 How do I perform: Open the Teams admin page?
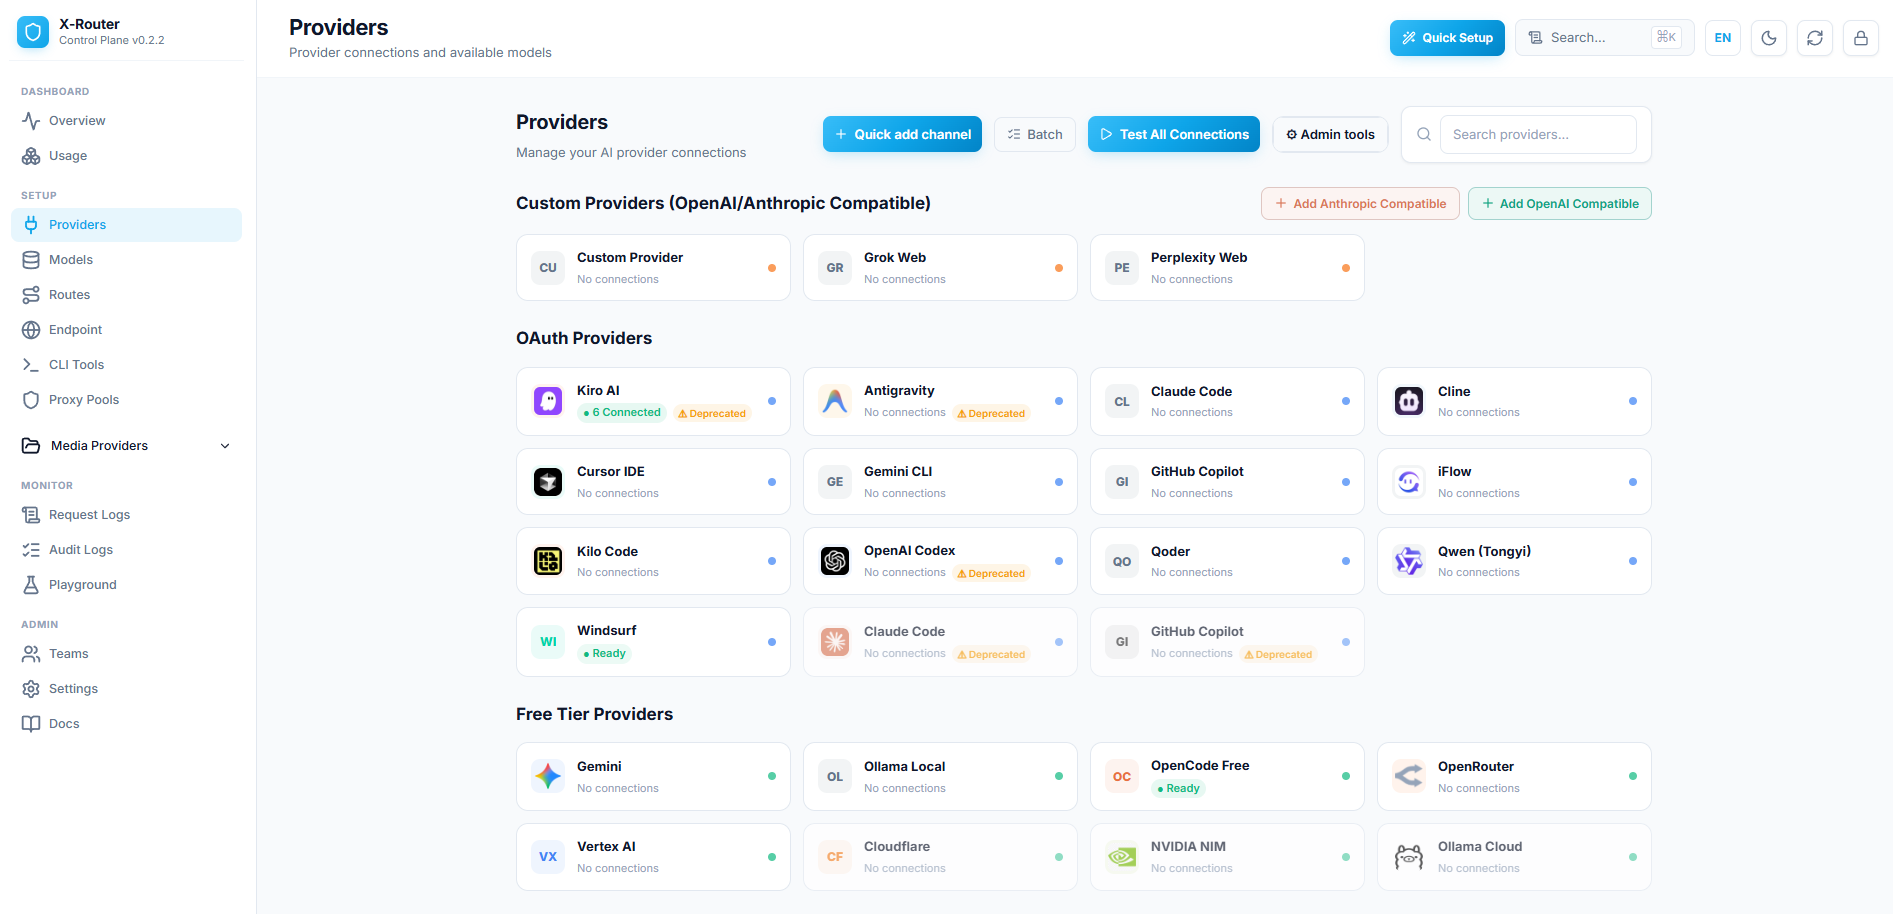(x=127, y=654)
